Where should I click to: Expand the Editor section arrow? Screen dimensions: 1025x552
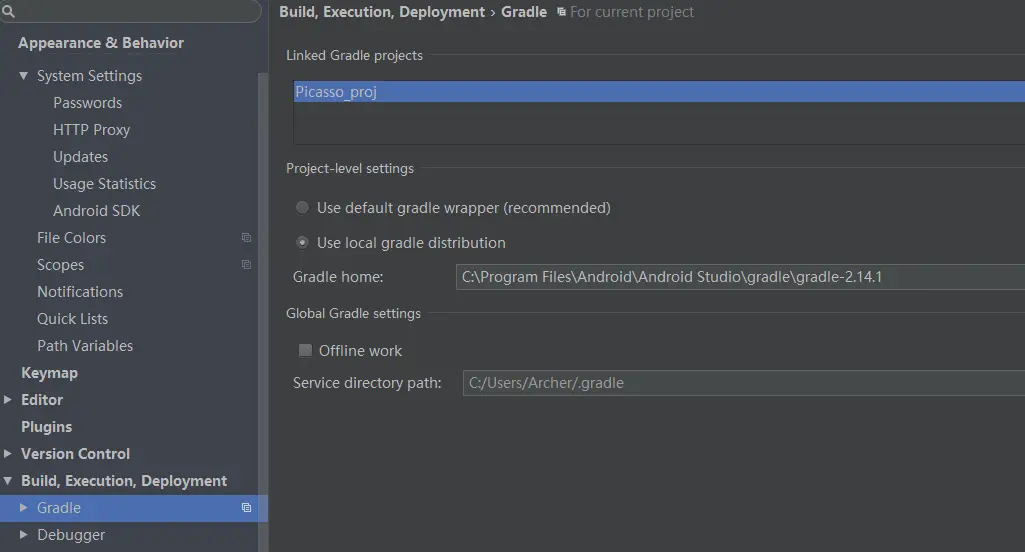coord(8,400)
